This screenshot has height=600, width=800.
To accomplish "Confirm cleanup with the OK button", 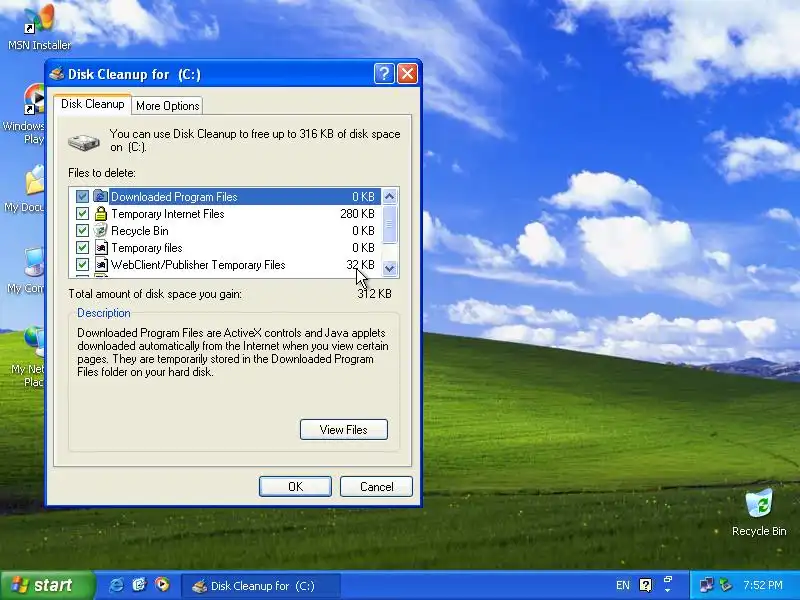I will (295, 487).
